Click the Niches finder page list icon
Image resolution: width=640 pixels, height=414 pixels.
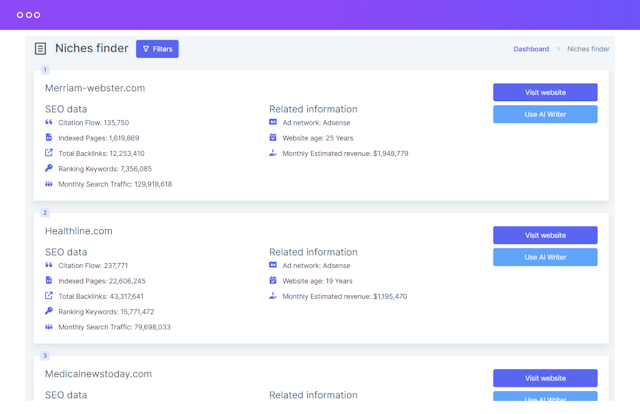coord(40,49)
